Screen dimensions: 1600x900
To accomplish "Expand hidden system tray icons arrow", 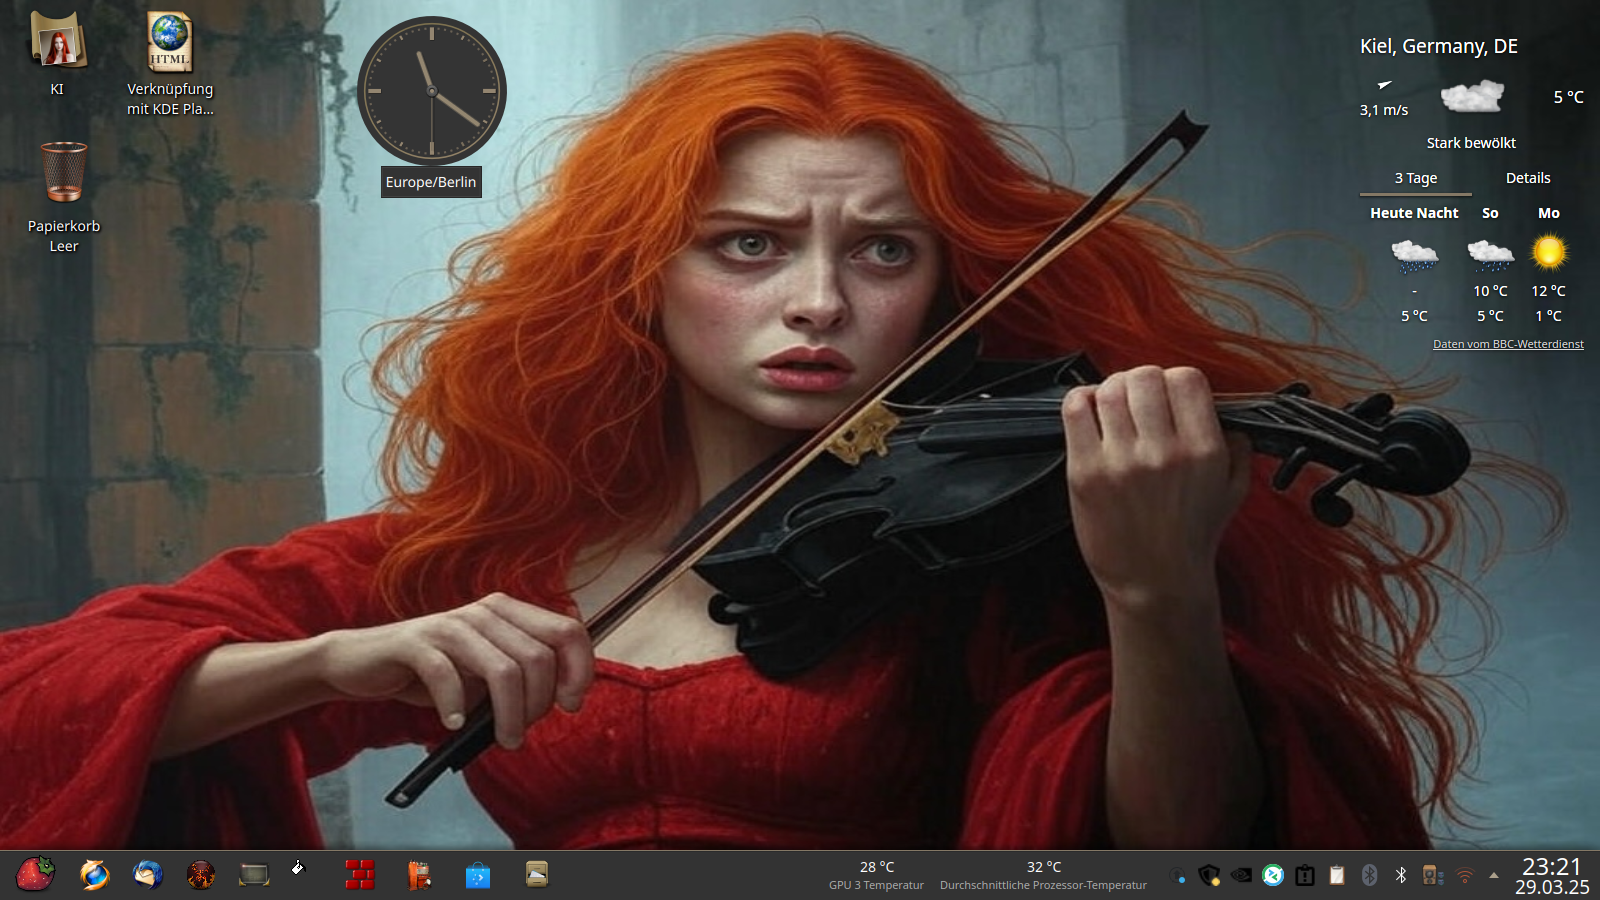I will coord(1494,876).
